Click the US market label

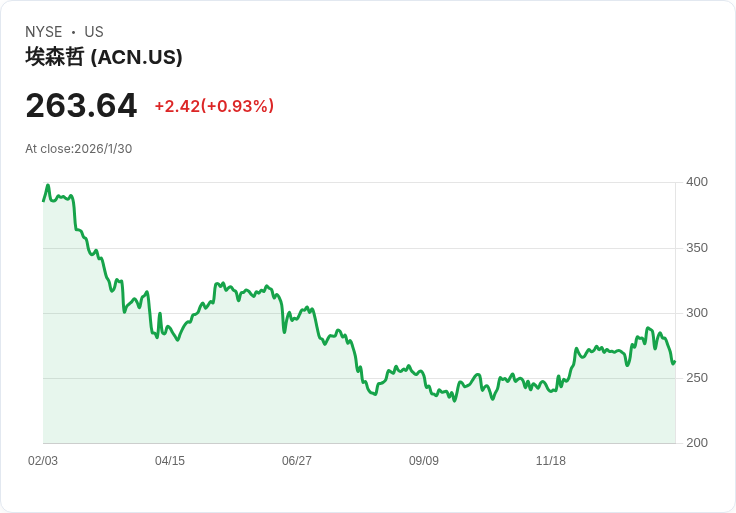click(94, 32)
